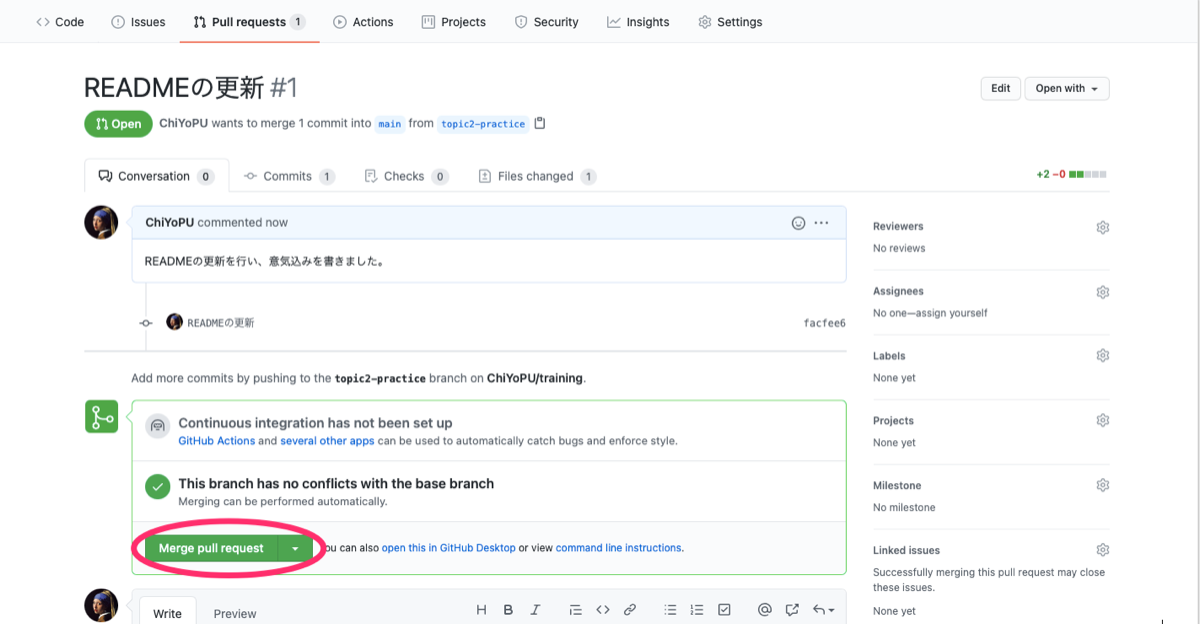Open the READMEの更新 commit link

[221, 323]
